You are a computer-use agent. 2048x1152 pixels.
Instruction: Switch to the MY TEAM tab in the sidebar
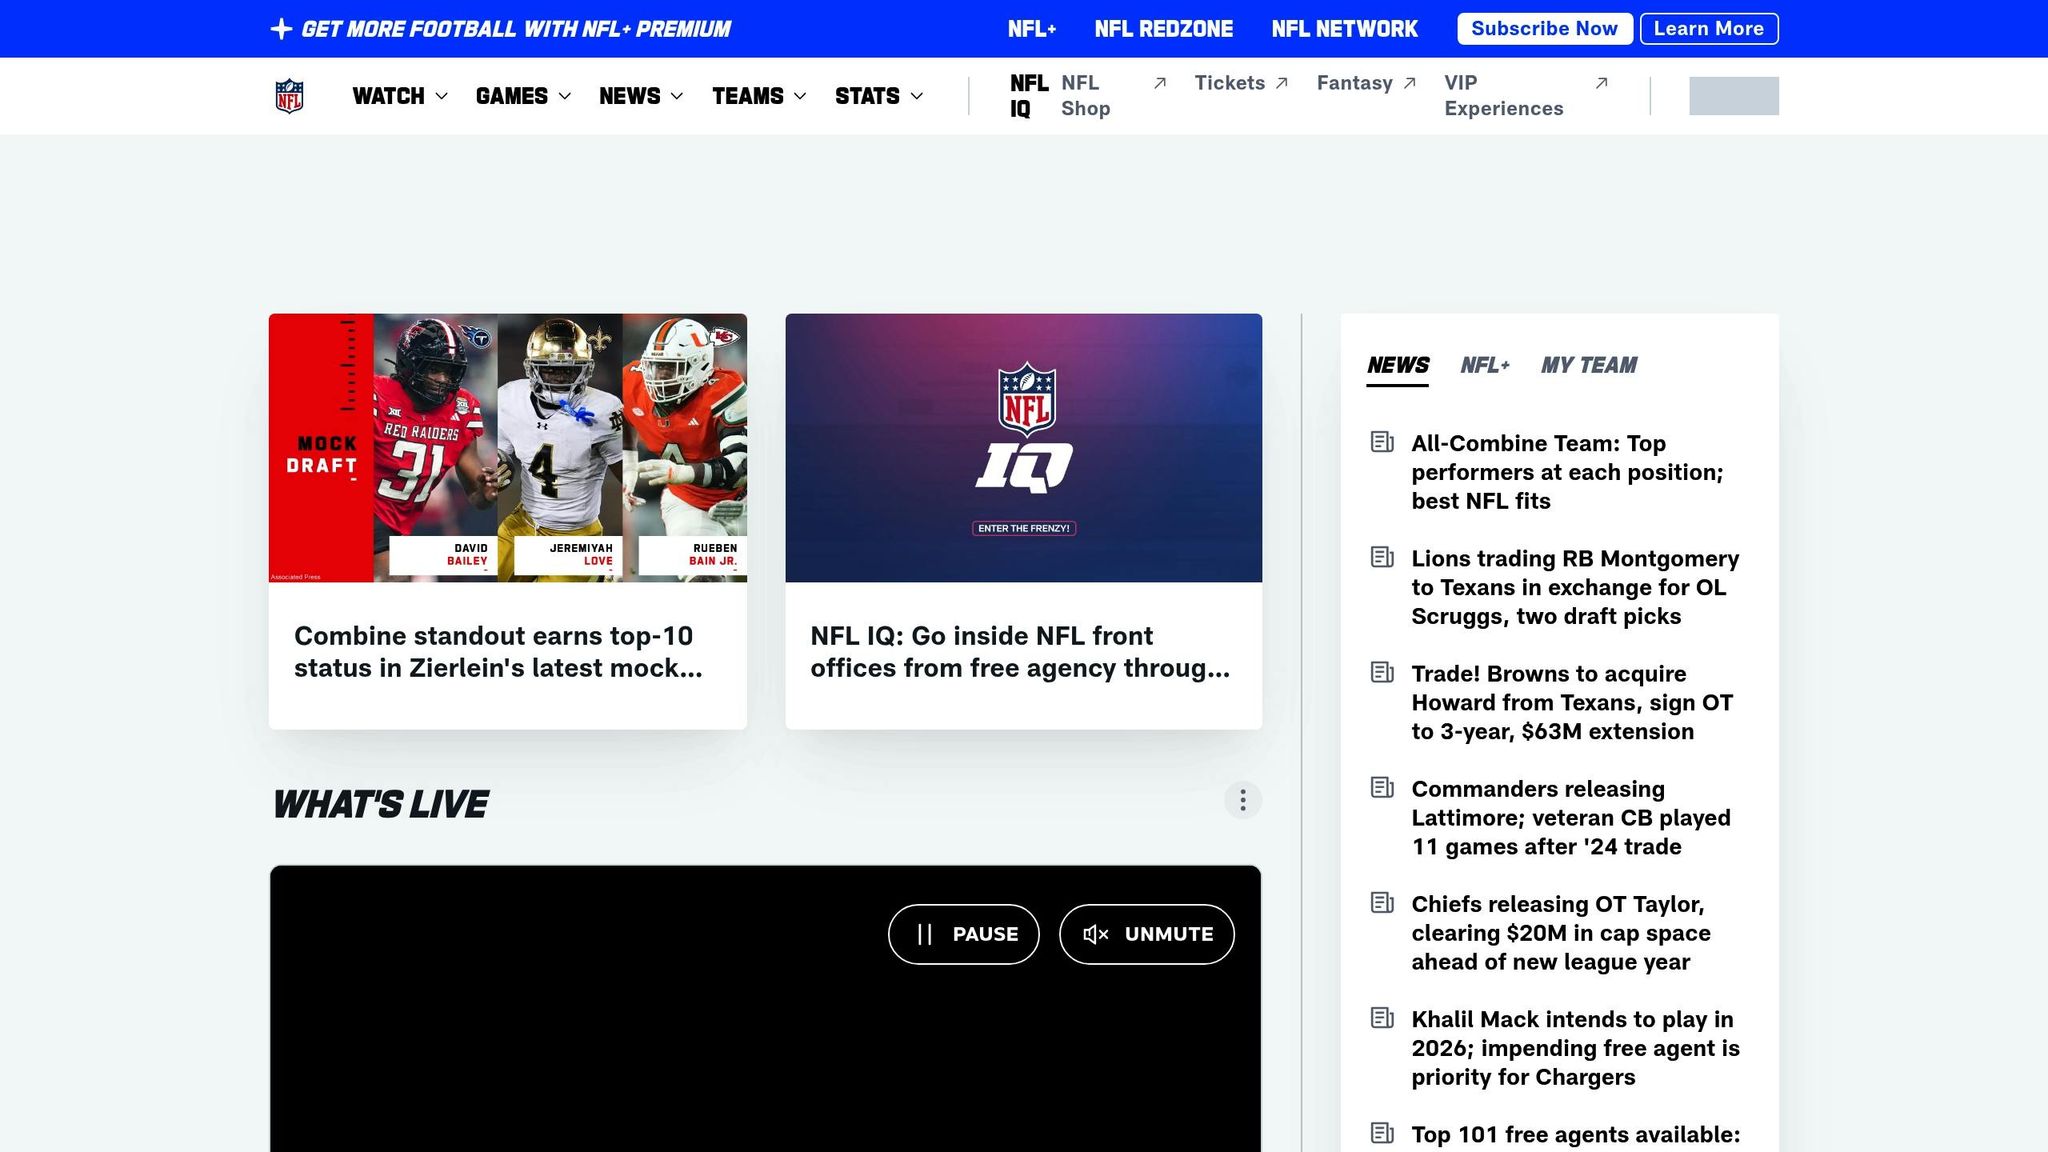1589,365
